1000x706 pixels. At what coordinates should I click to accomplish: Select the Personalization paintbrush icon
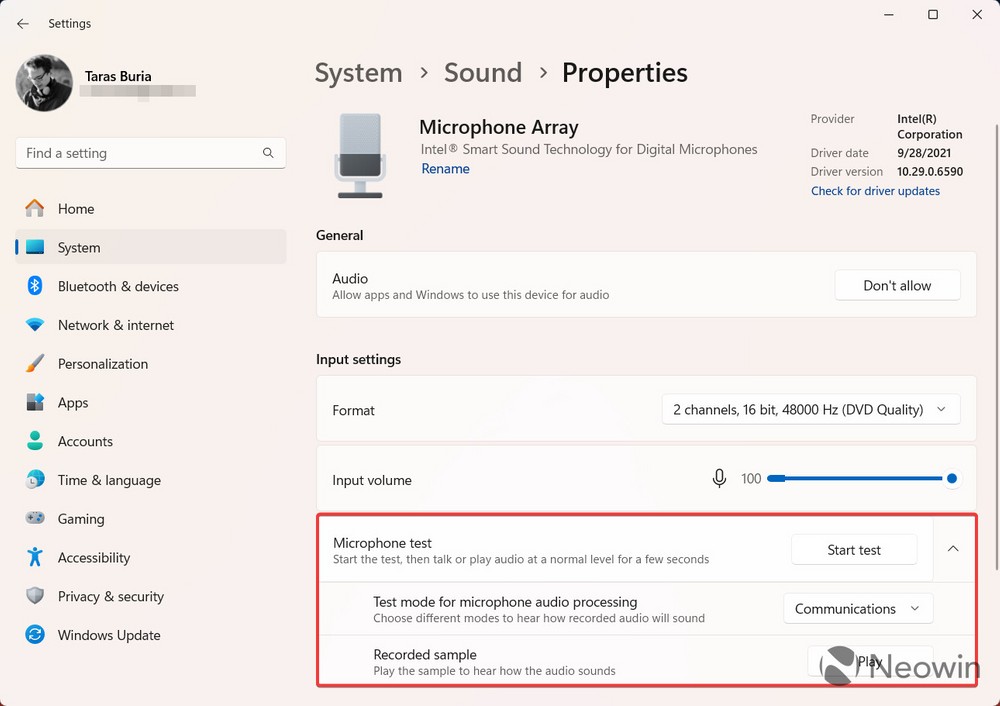(x=35, y=364)
